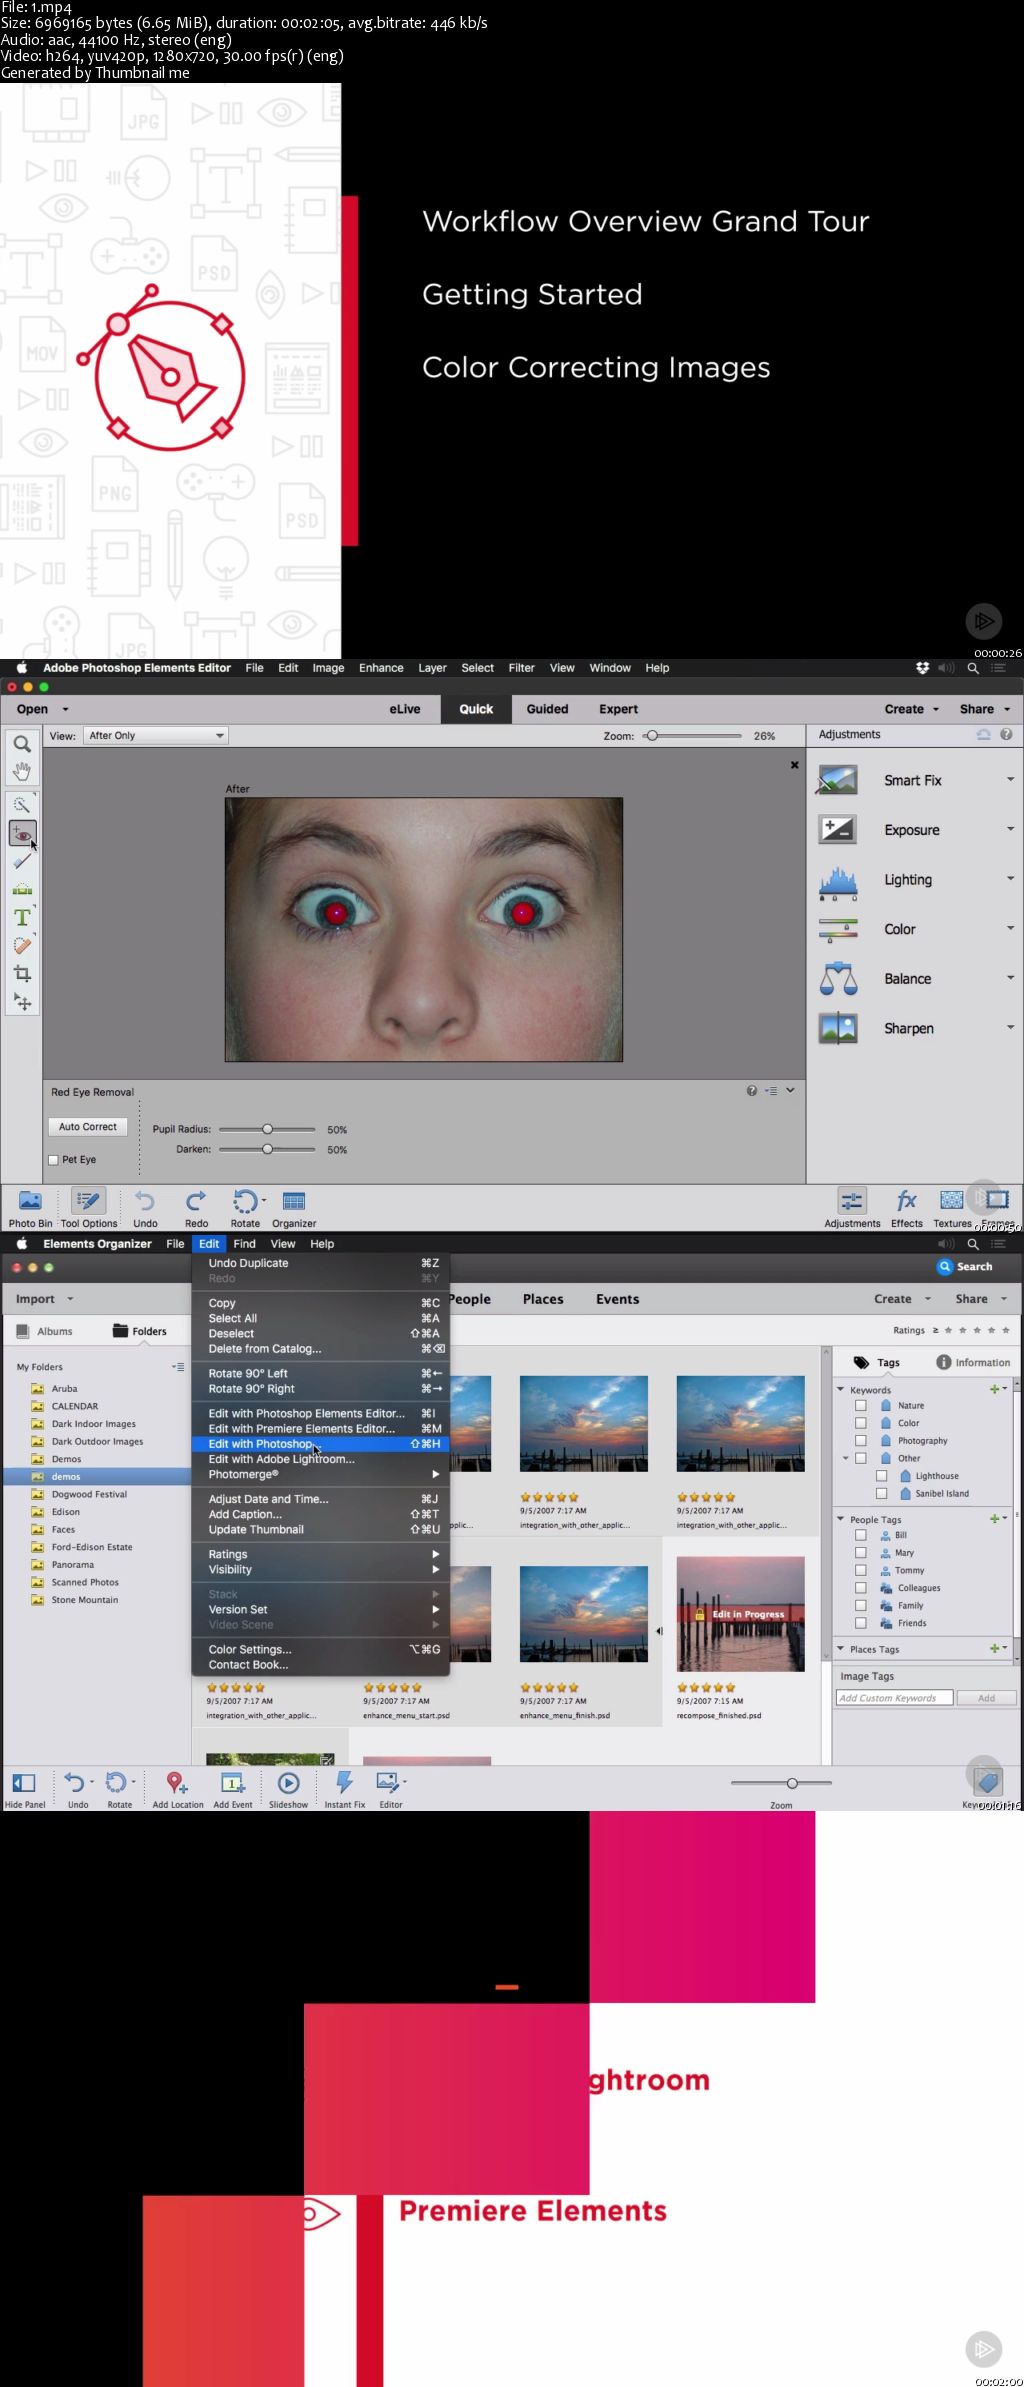Expand the Balance adjustment arrow

pyautogui.click(x=1010, y=978)
